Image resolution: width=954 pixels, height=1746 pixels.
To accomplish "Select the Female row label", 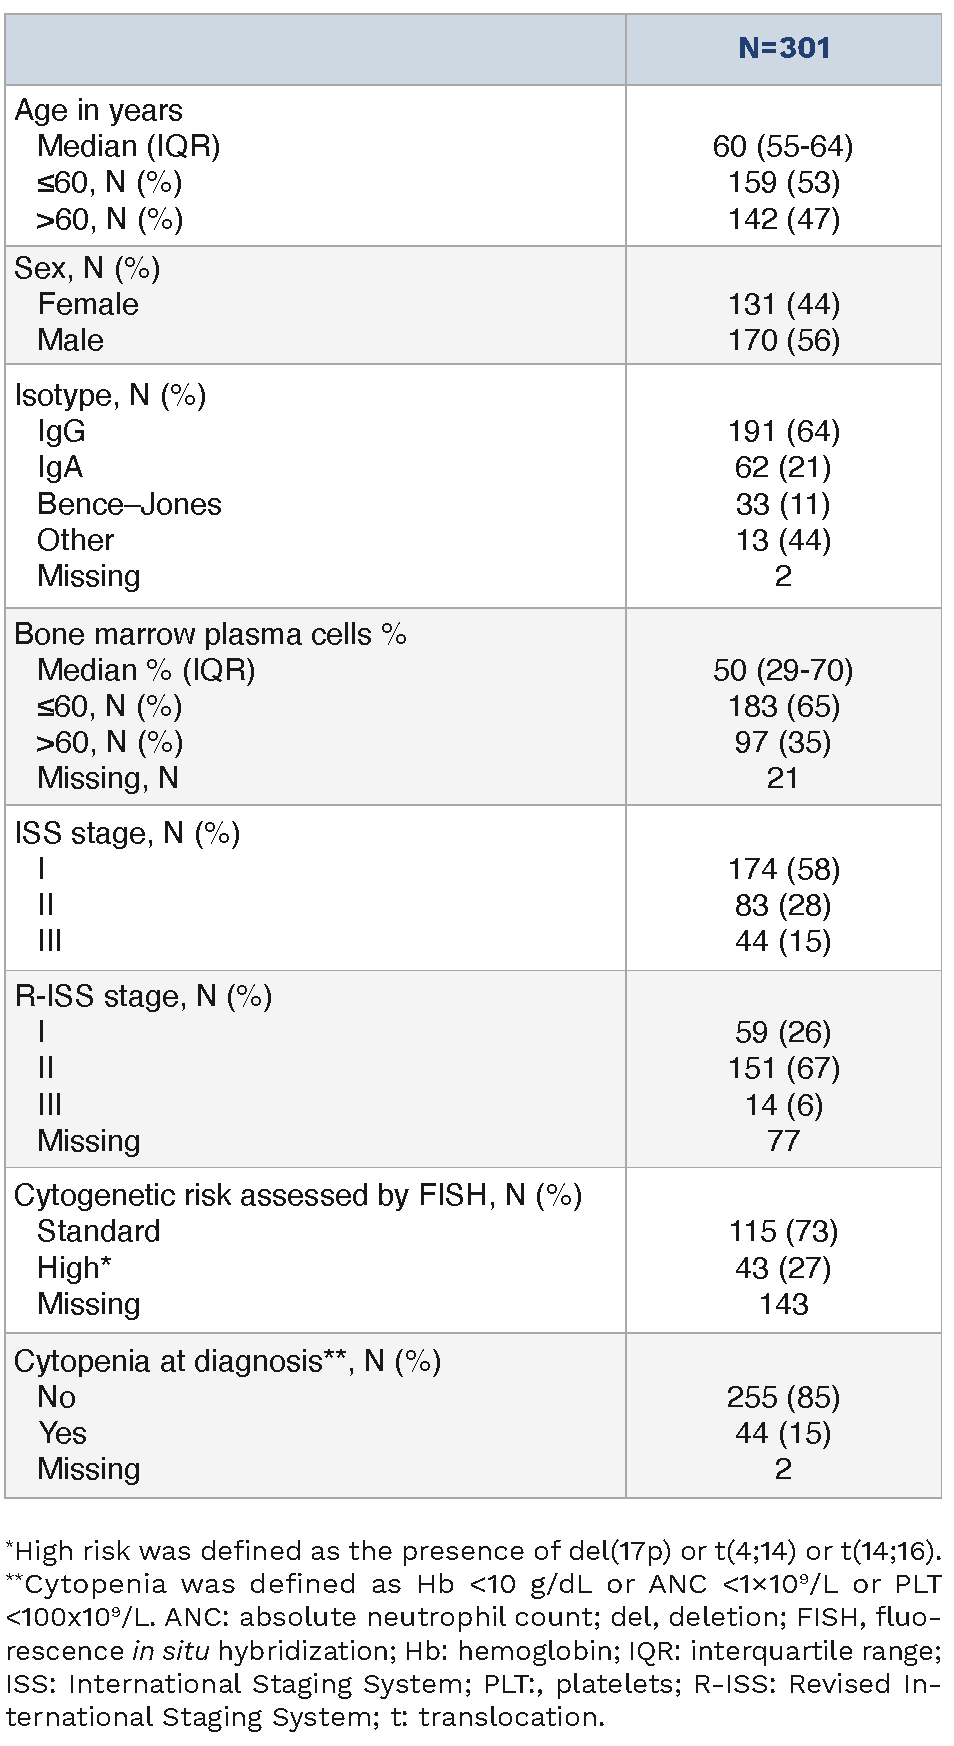I will coord(88,304).
